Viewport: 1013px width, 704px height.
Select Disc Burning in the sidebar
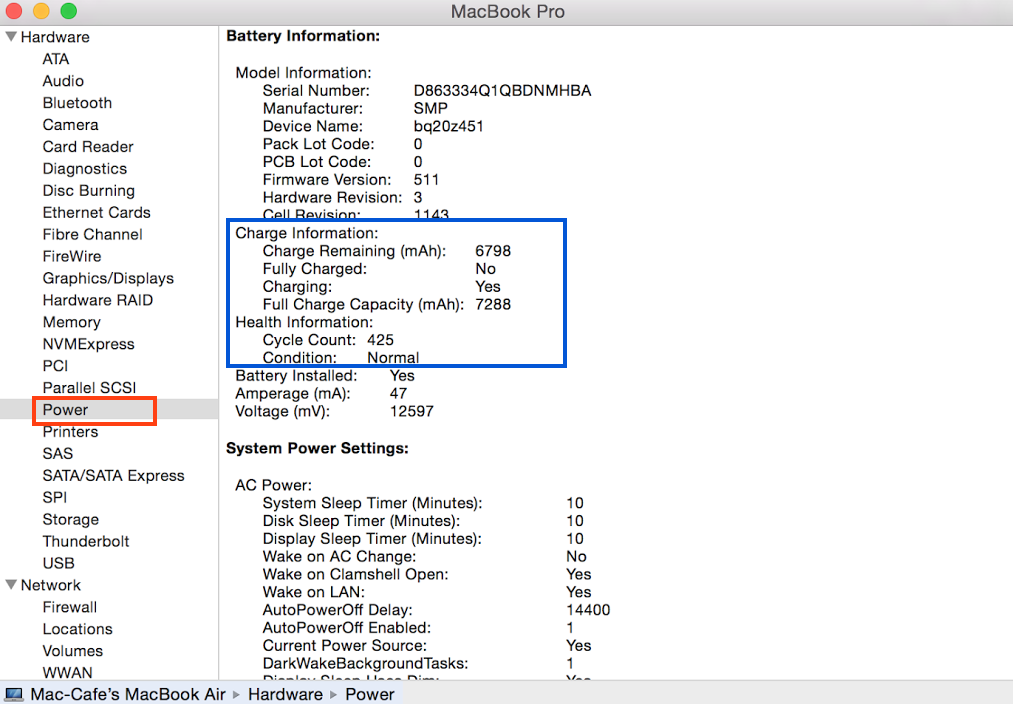click(89, 191)
